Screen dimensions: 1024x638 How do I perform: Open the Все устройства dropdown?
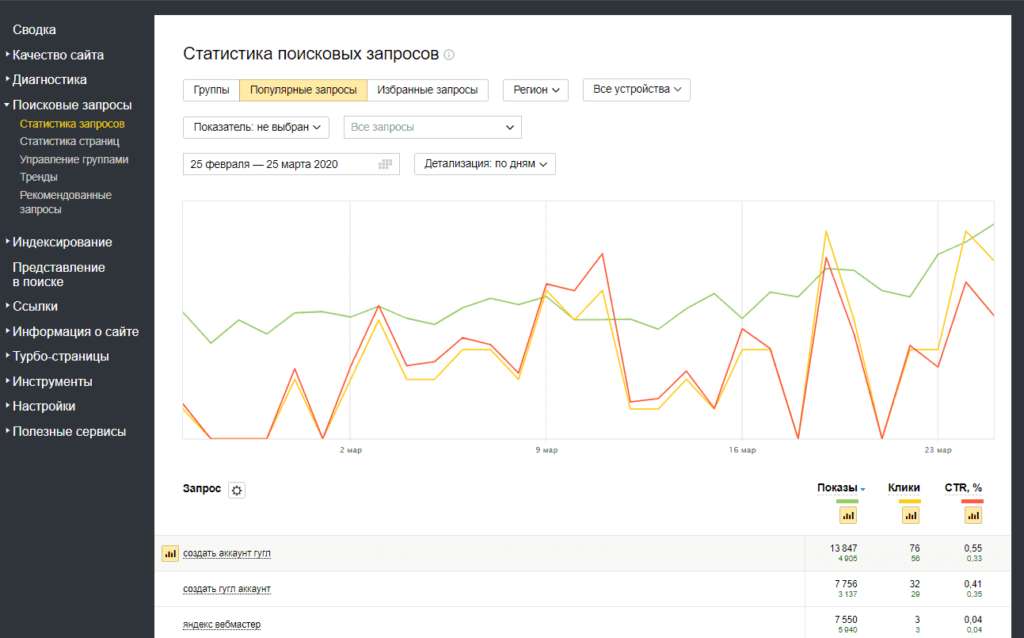637,89
